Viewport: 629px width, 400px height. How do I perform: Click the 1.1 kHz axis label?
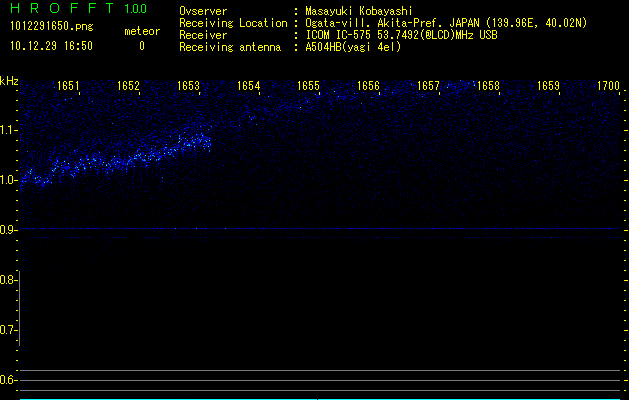tap(8, 130)
